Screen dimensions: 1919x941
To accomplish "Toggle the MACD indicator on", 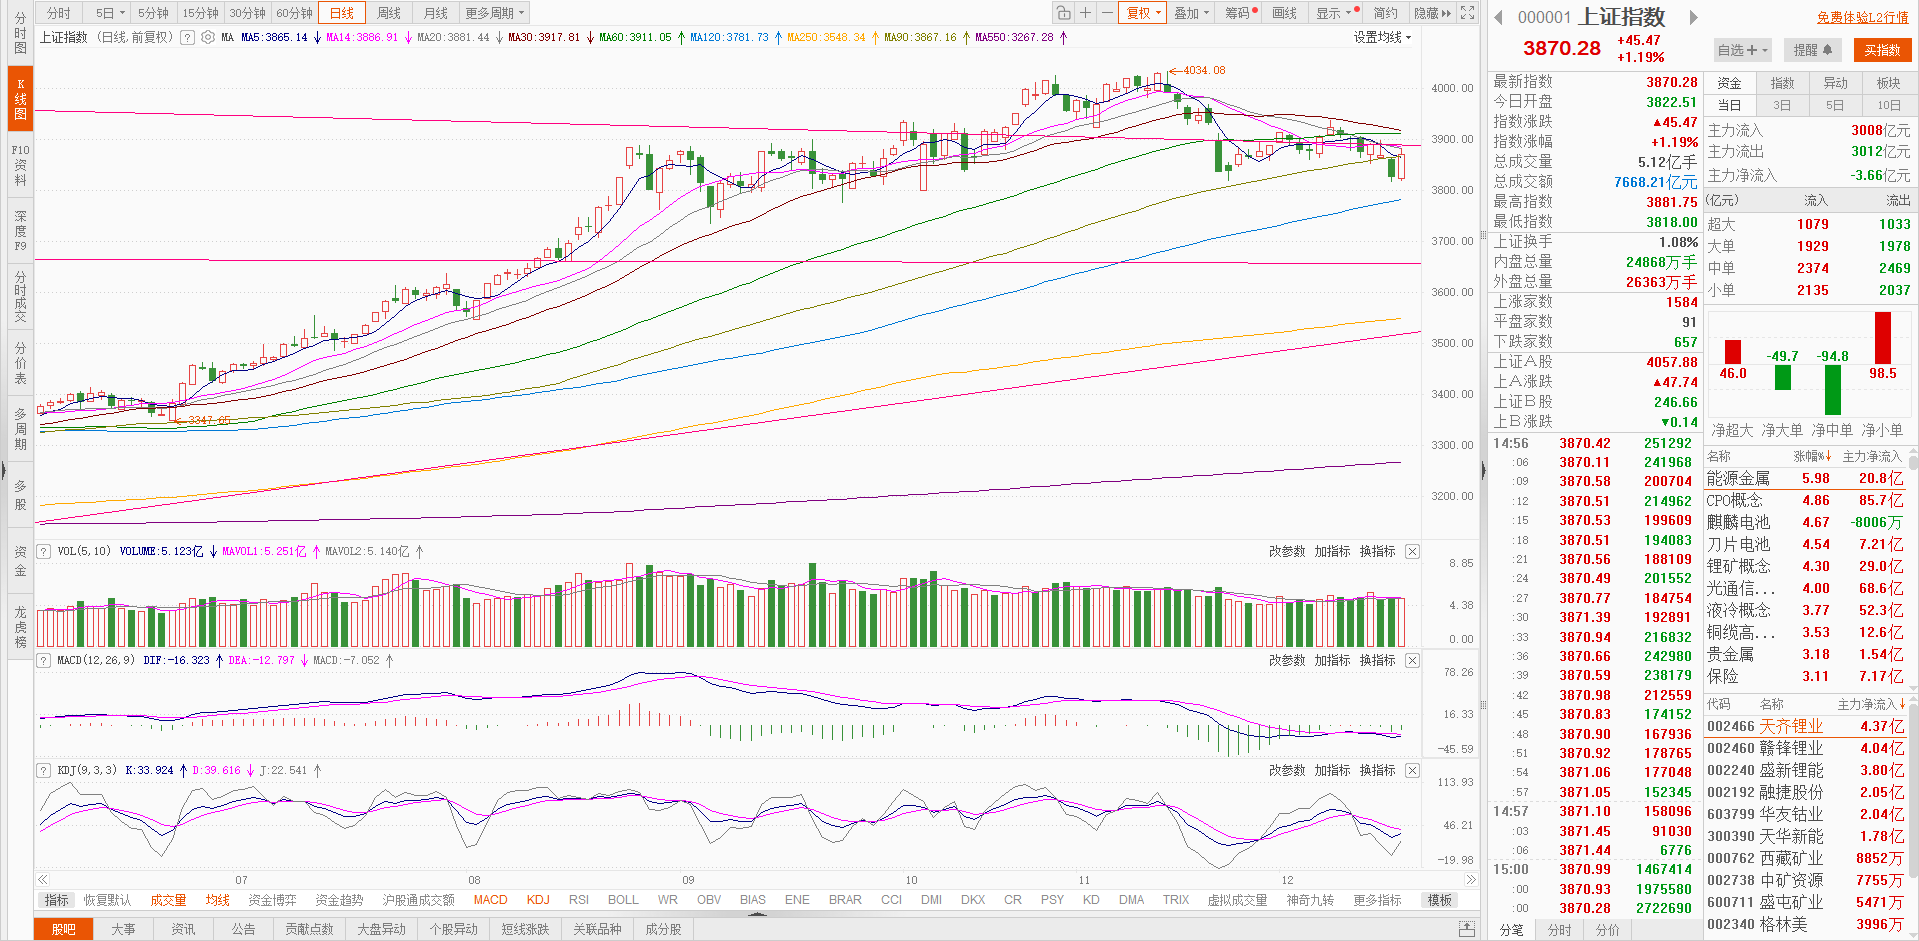I will 490,900.
